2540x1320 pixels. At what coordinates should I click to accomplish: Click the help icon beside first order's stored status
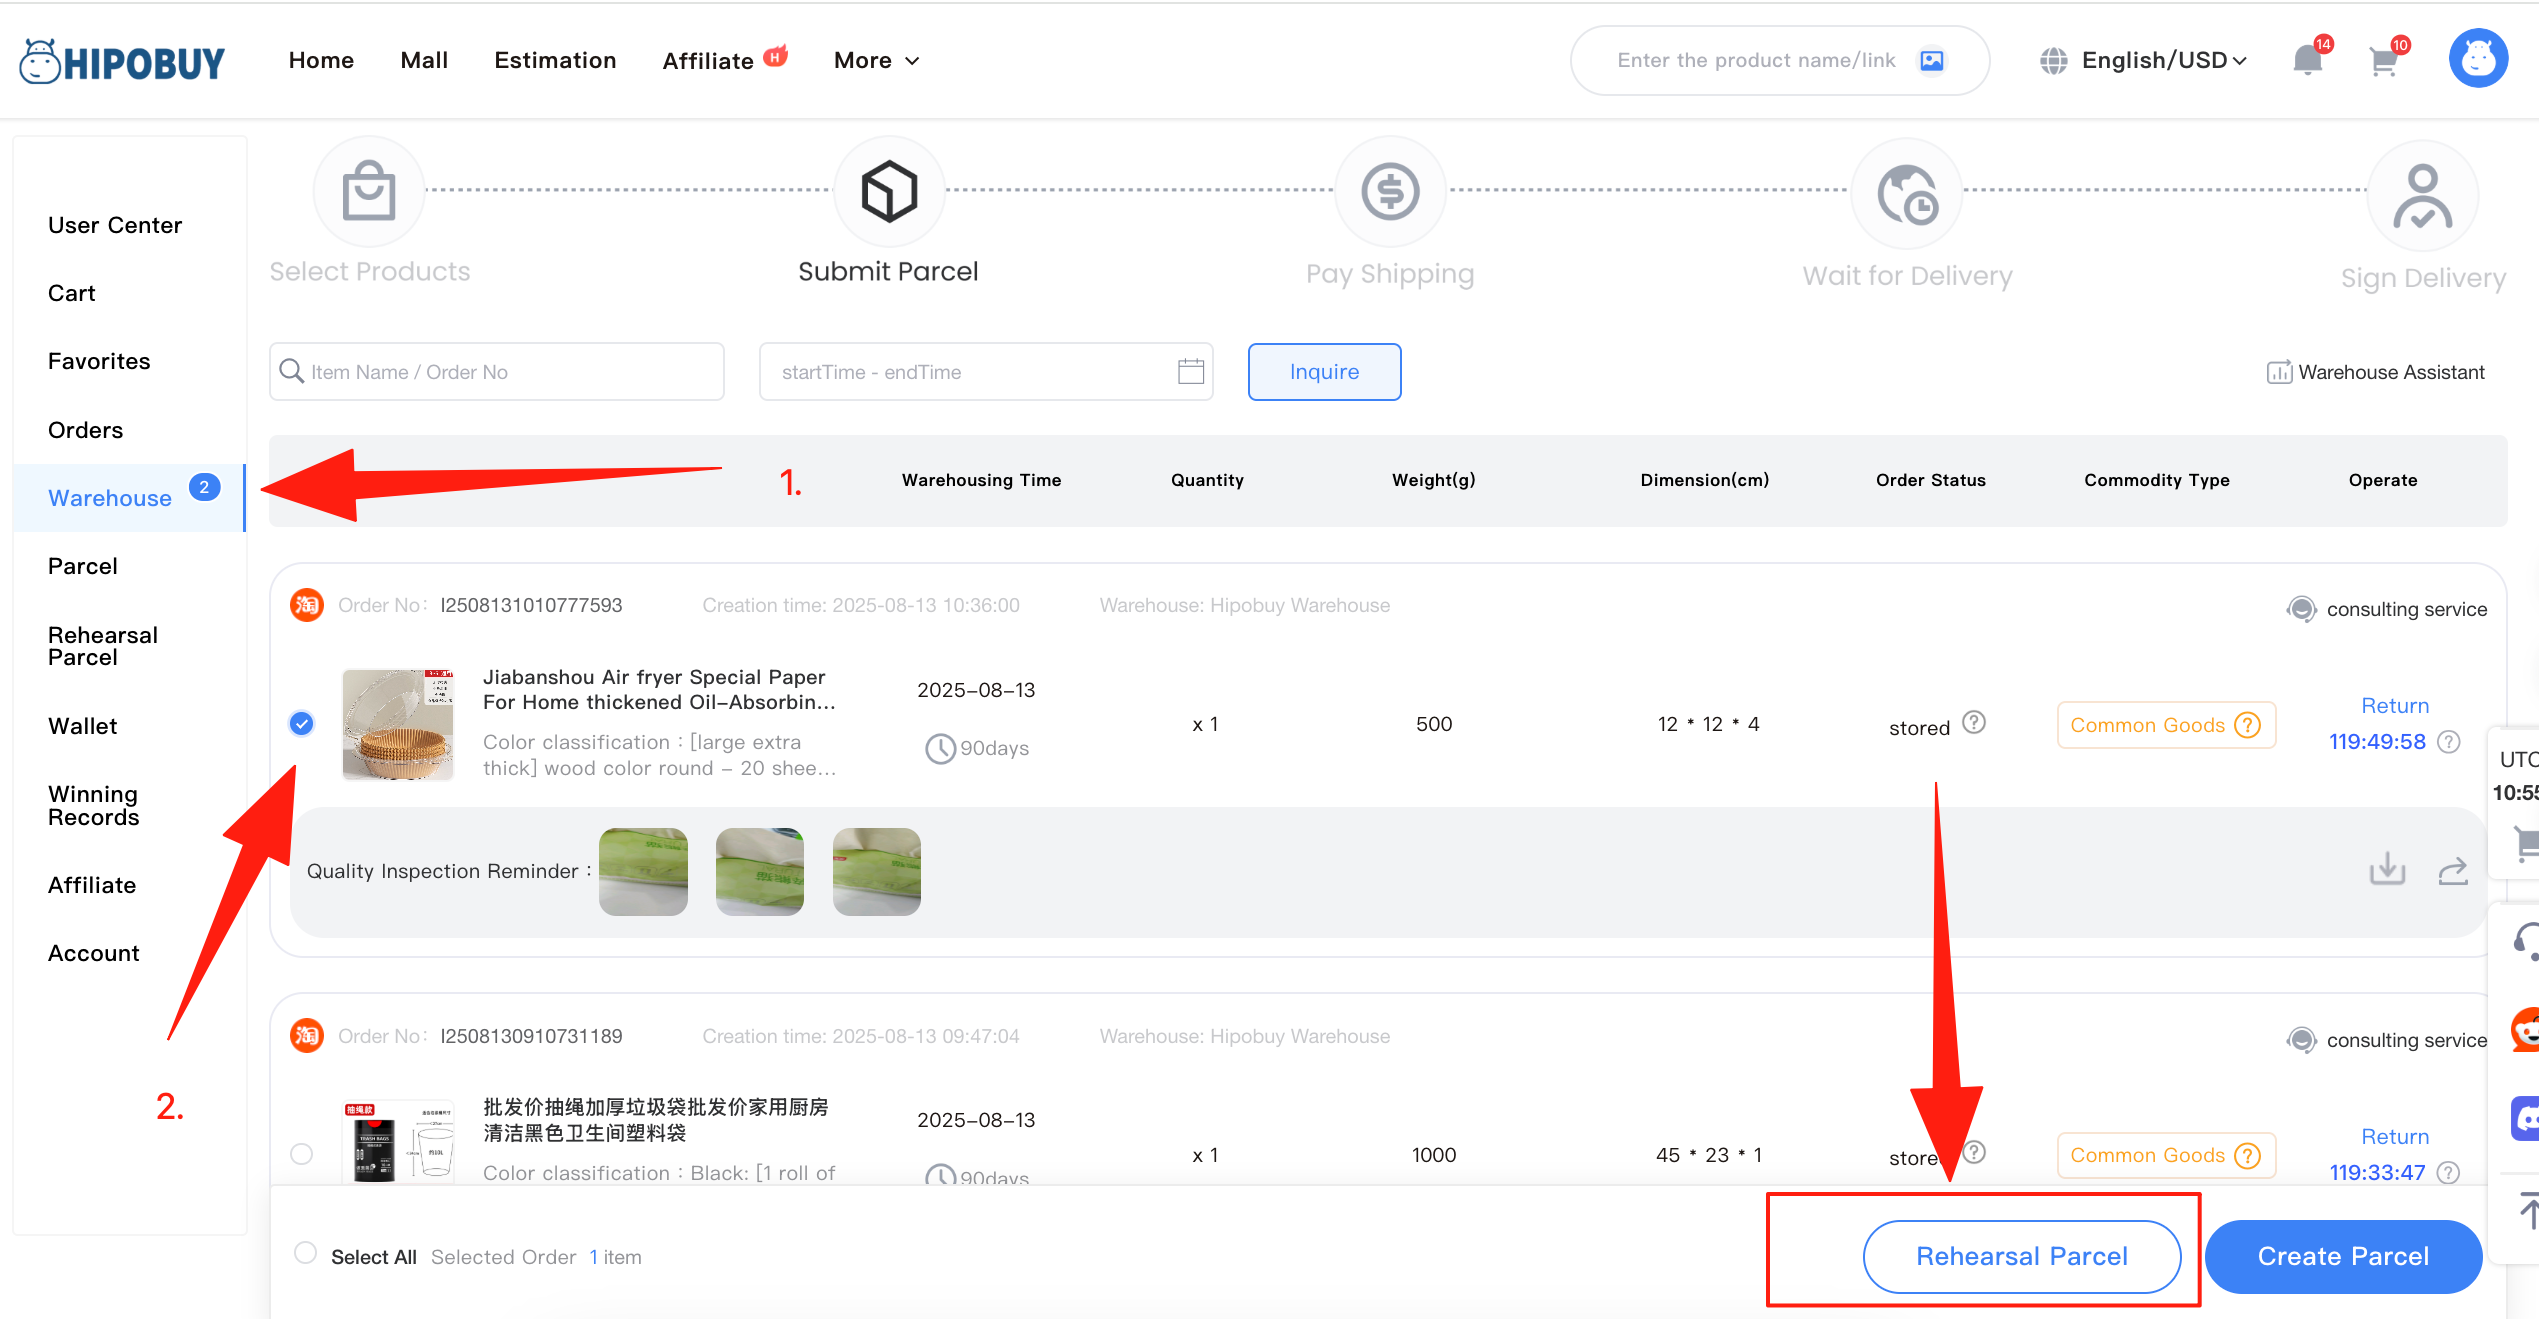[x=1974, y=722]
